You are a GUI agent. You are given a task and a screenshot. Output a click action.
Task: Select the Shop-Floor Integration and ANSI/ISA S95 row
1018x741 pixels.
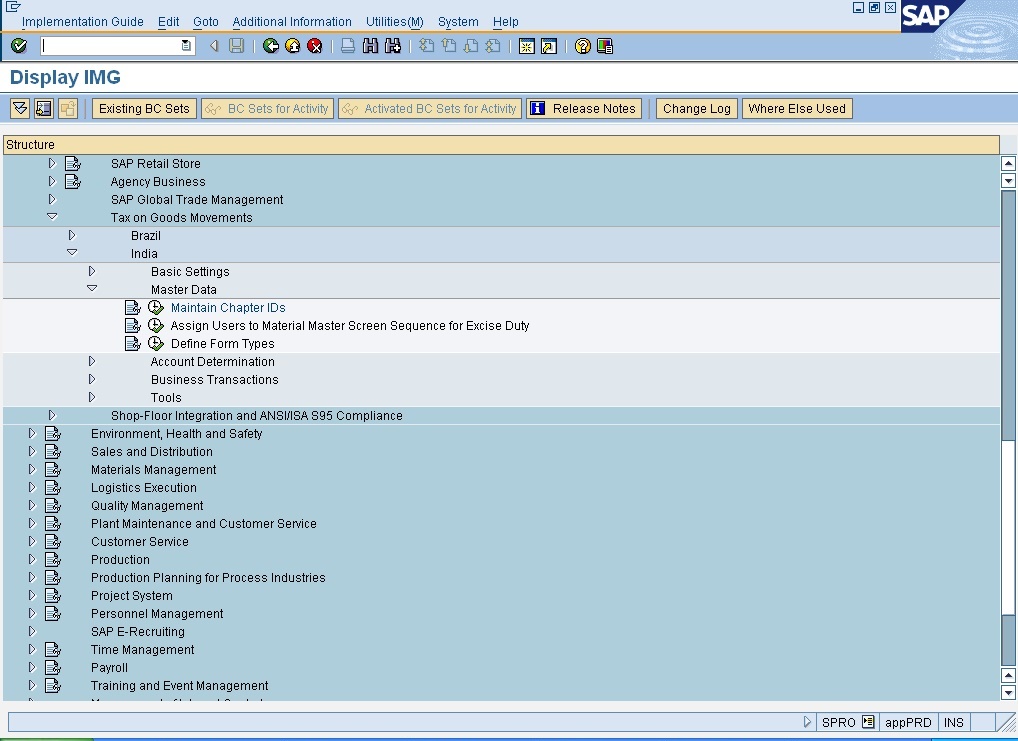[501, 416]
